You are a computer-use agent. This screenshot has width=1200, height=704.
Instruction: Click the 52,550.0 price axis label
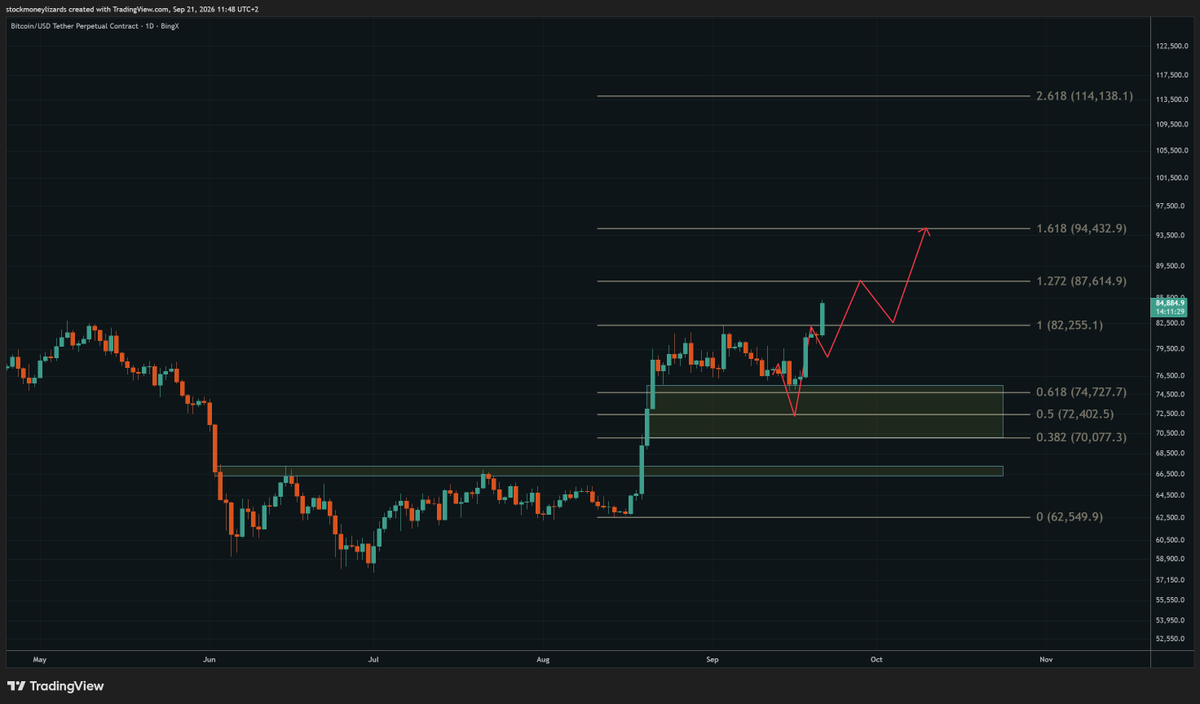click(x=1169, y=639)
